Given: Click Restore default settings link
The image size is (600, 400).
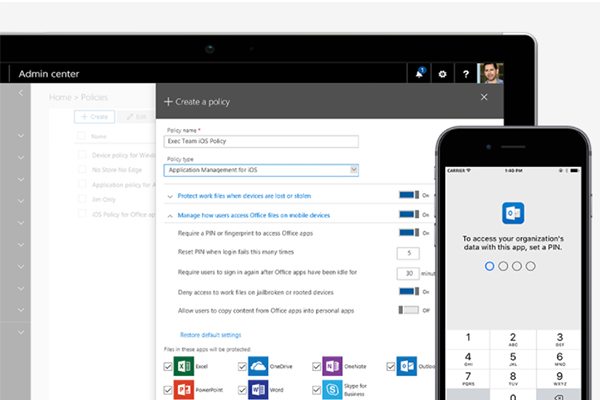Looking at the screenshot, I should click(210, 335).
